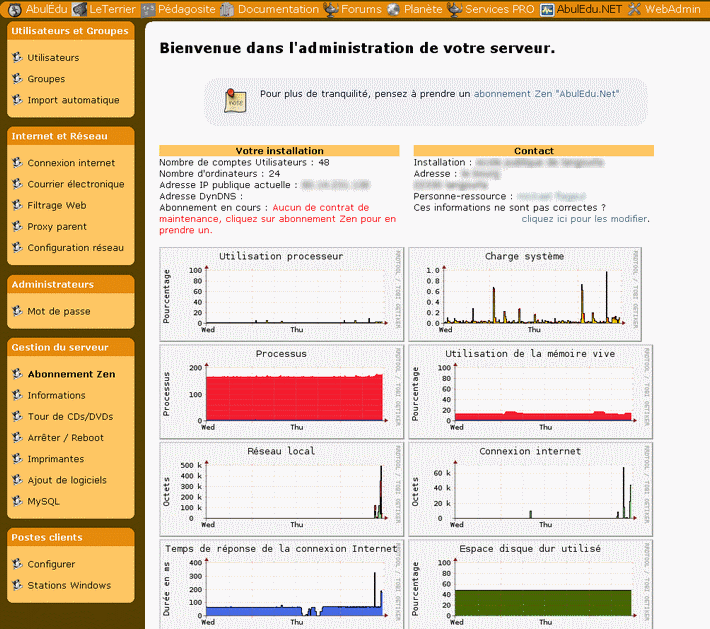Image resolution: width=710 pixels, height=629 pixels.
Task: Open the Forums menu item
Action: tap(361, 9)
